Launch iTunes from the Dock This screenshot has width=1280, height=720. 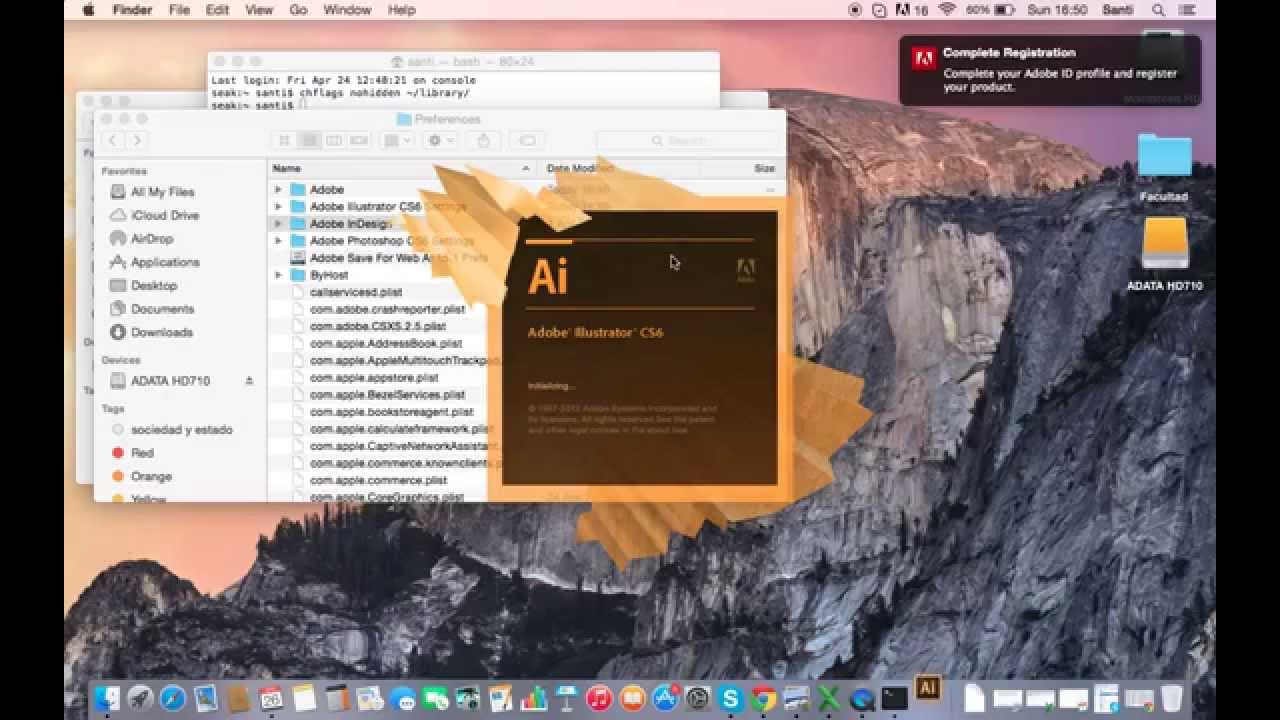(x=599, y=698)
